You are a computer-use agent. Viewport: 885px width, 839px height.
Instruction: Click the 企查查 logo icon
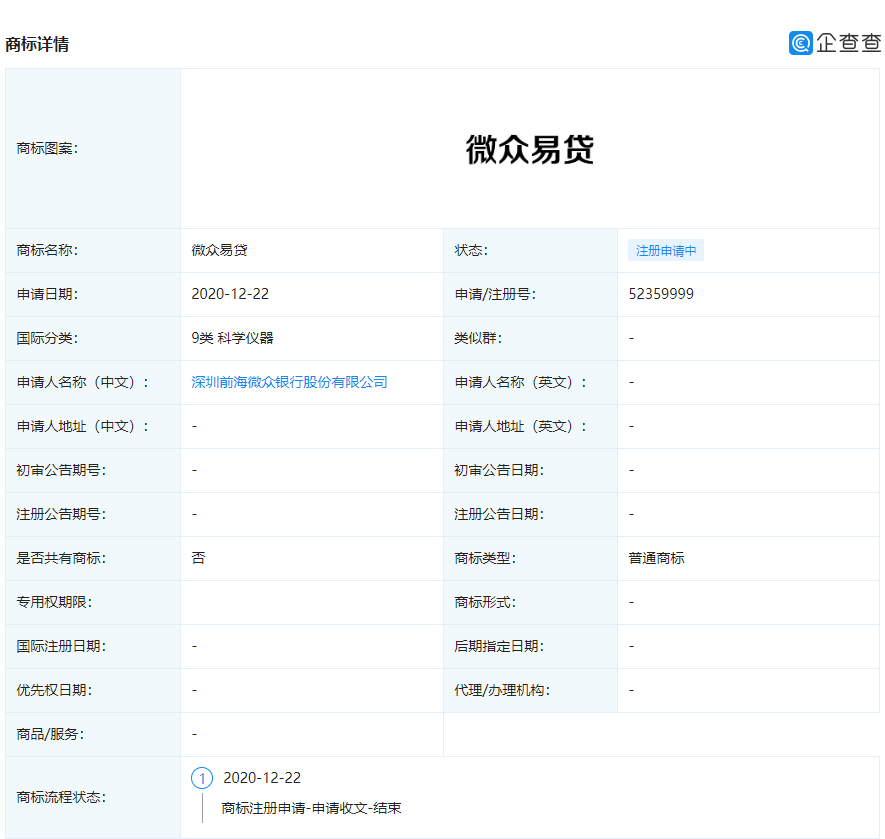[800, 43]
